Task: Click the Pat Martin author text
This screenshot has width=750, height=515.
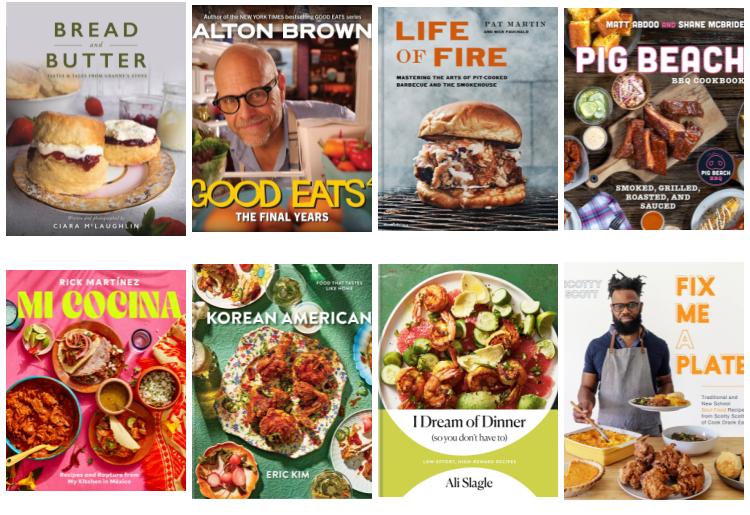Action: point(515,24)
